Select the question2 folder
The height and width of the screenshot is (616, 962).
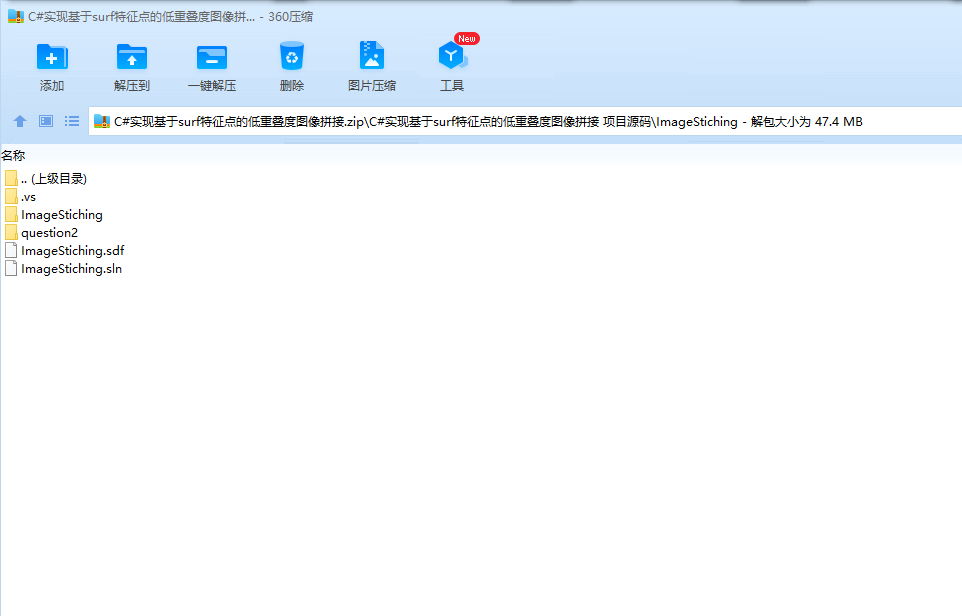click(42, 233)
